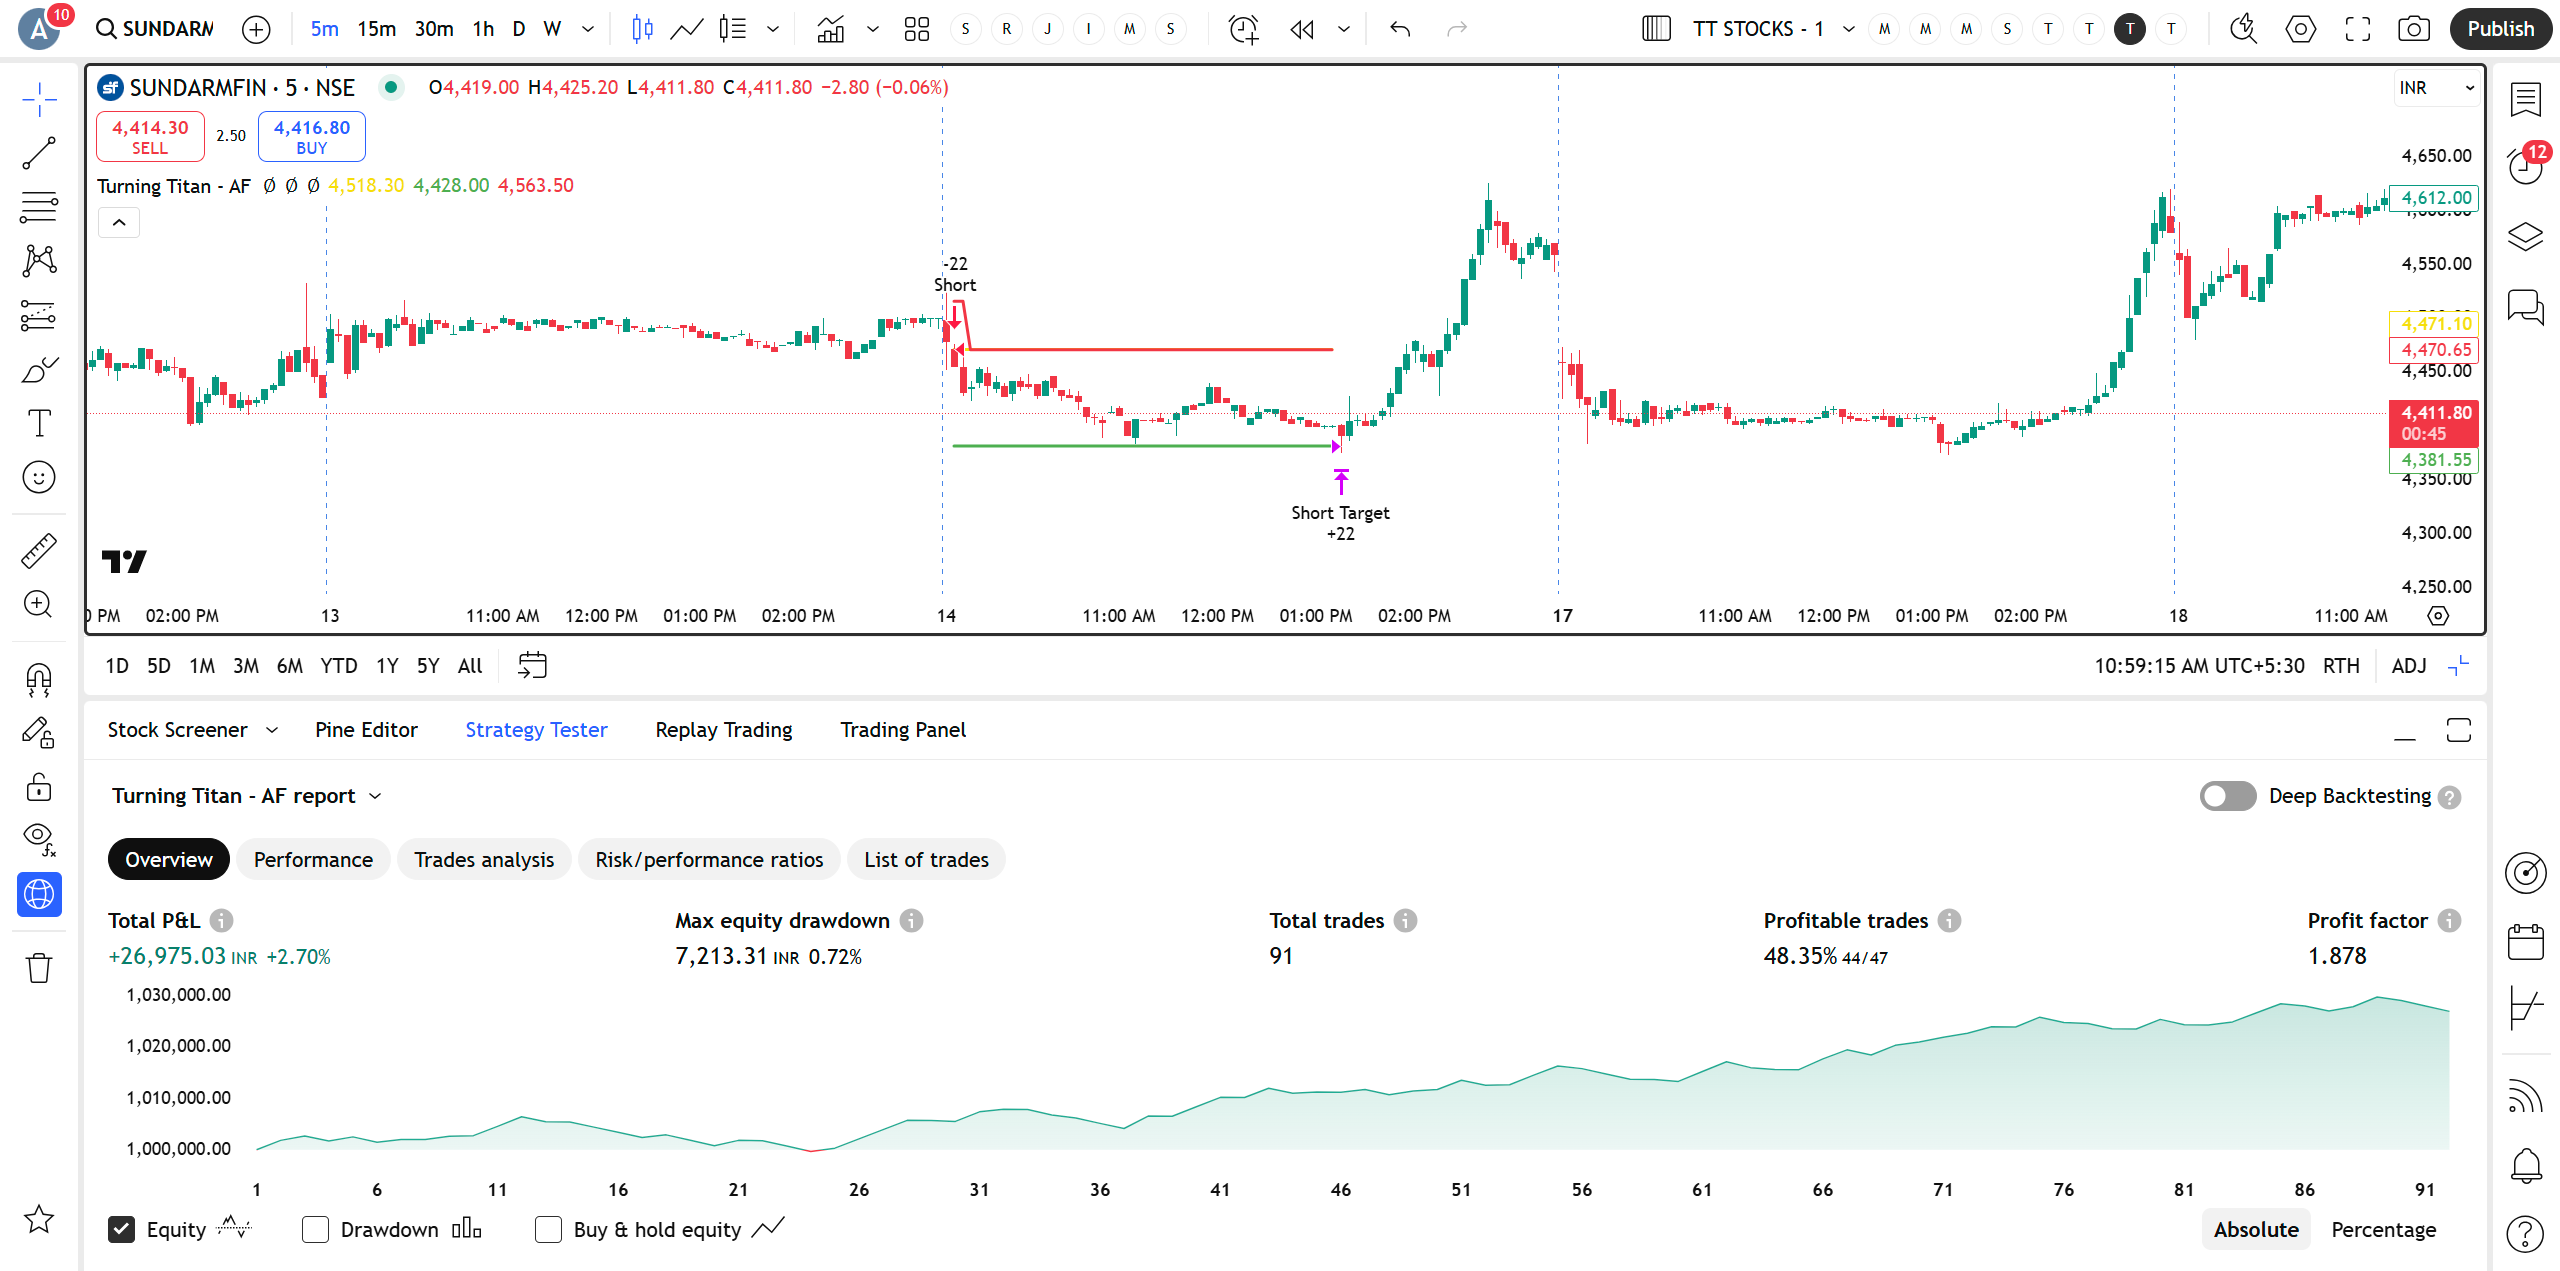Open alerts panel with 12 badge

coord(2526,166)
